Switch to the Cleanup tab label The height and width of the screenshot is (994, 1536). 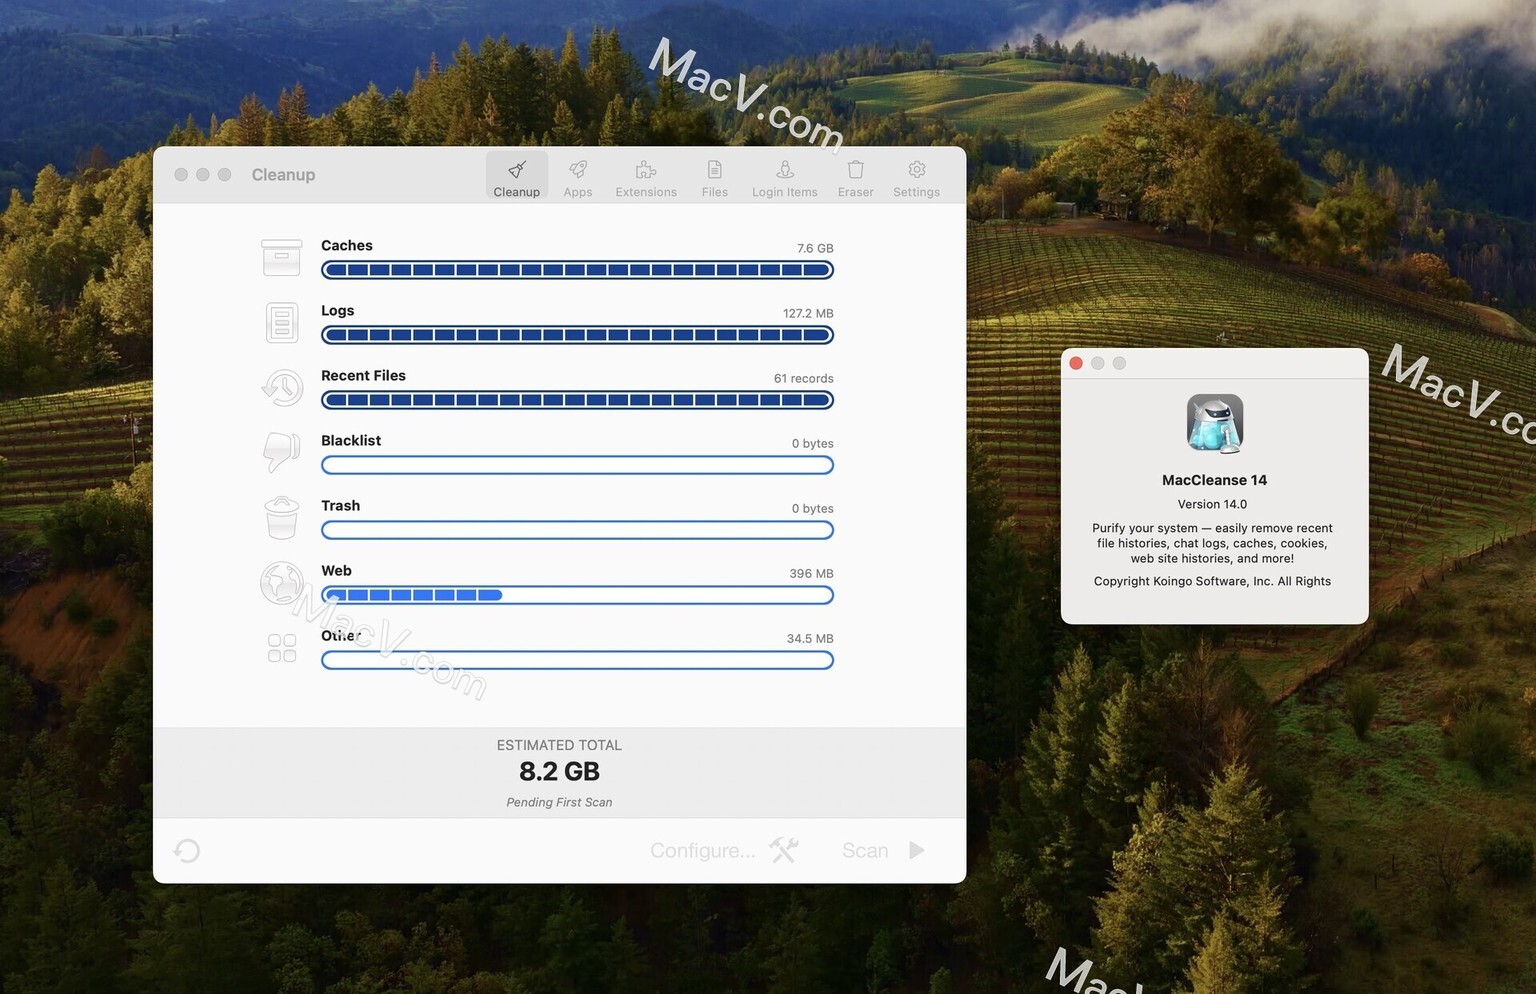point(517,192)
